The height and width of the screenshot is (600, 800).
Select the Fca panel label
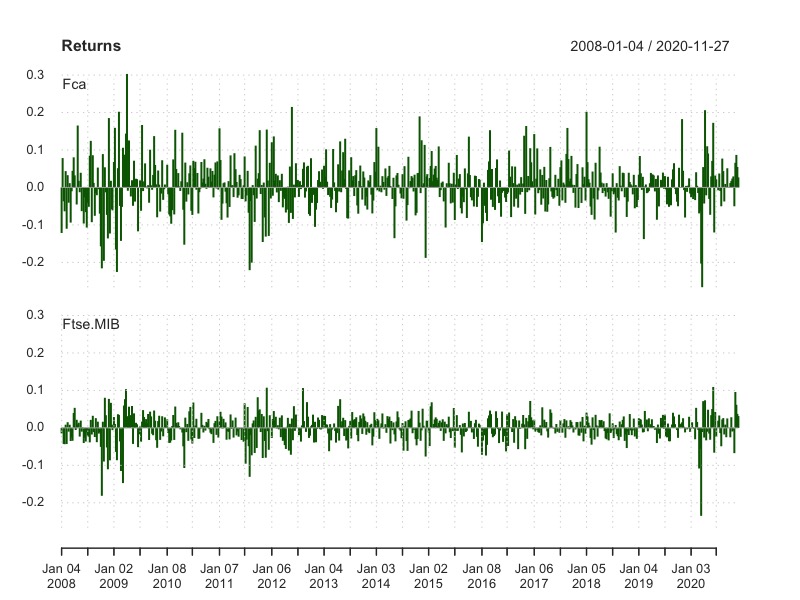point(74,84)
